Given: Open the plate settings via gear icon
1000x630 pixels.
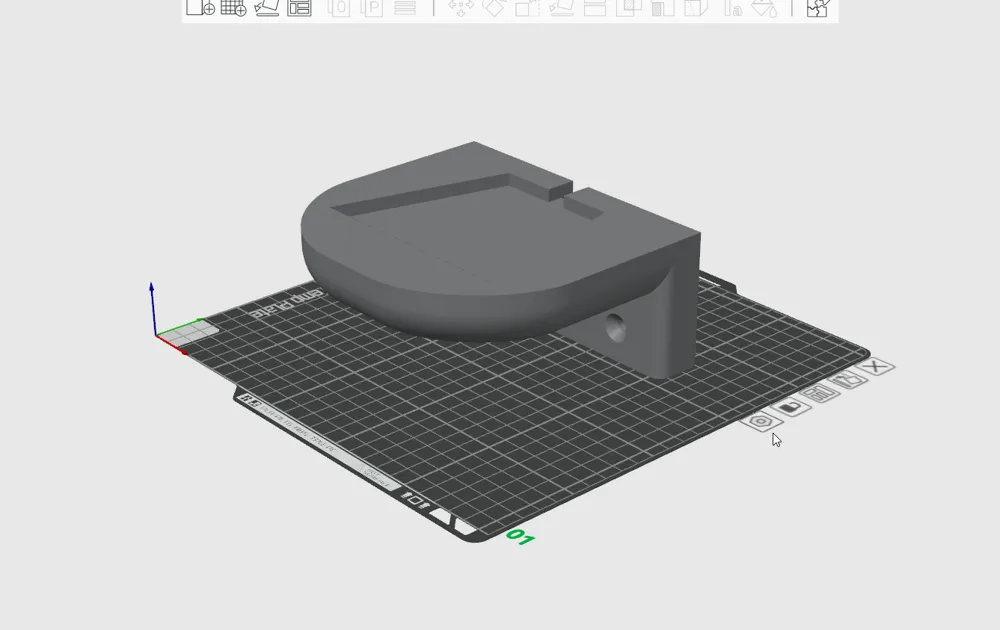Looking at the screenshot, I should (x=760, y=420).
